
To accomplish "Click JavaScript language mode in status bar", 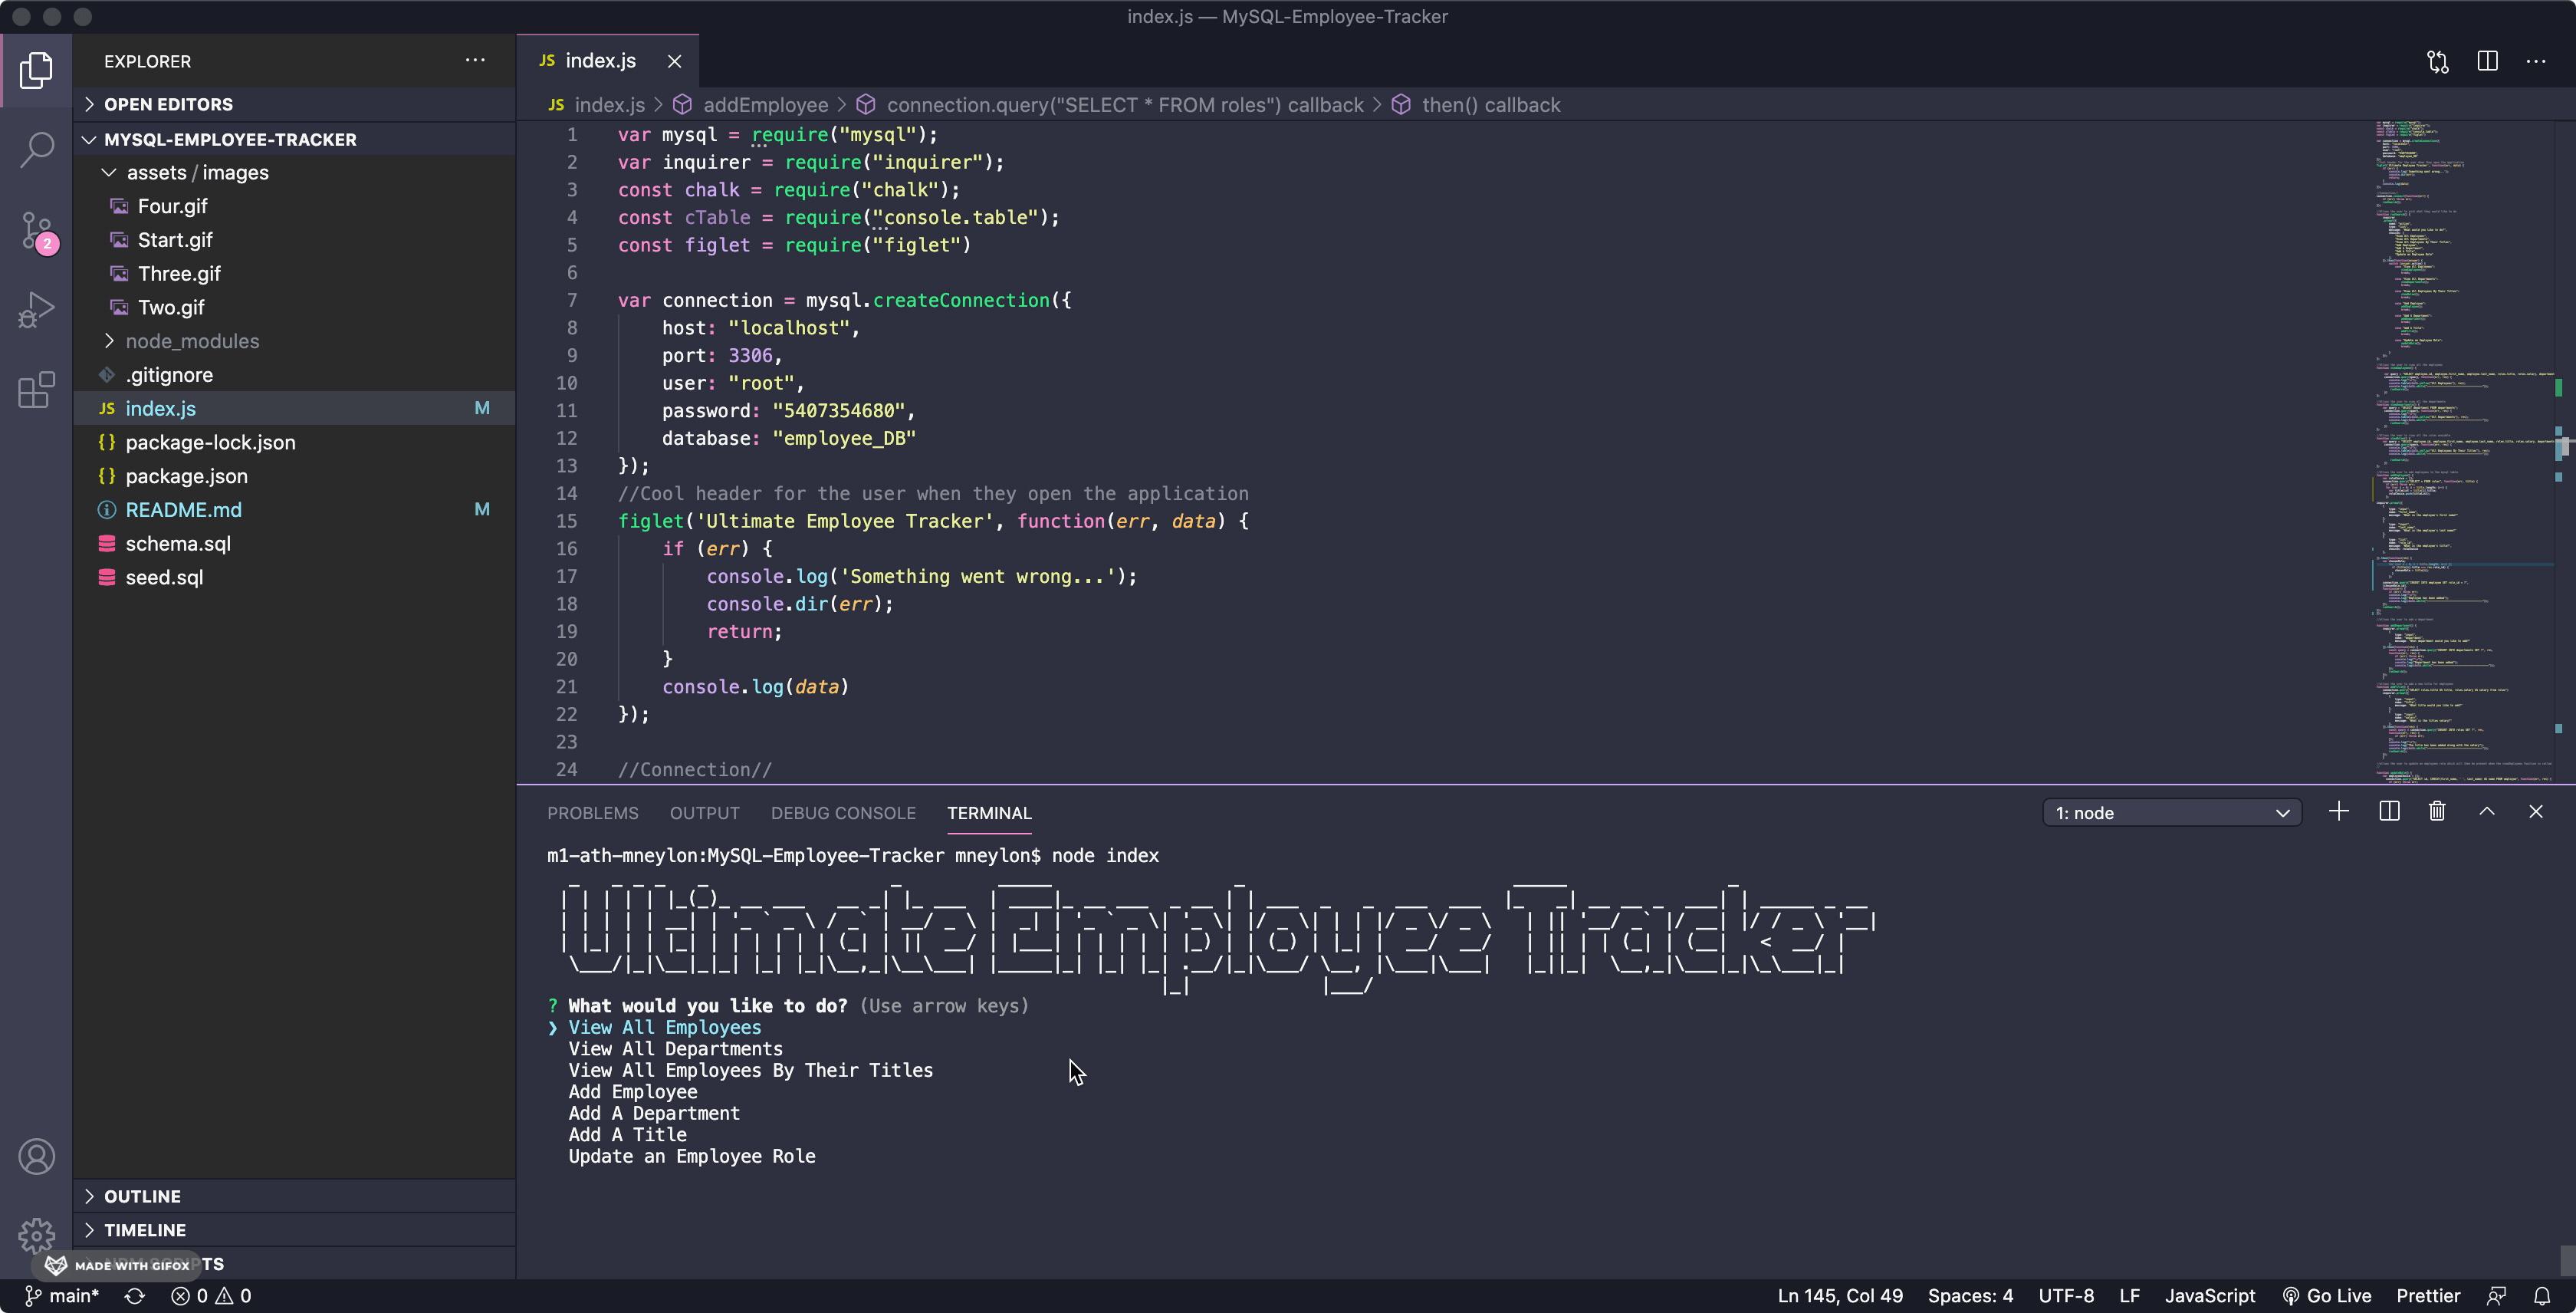I will [x=2209, y=1296].
